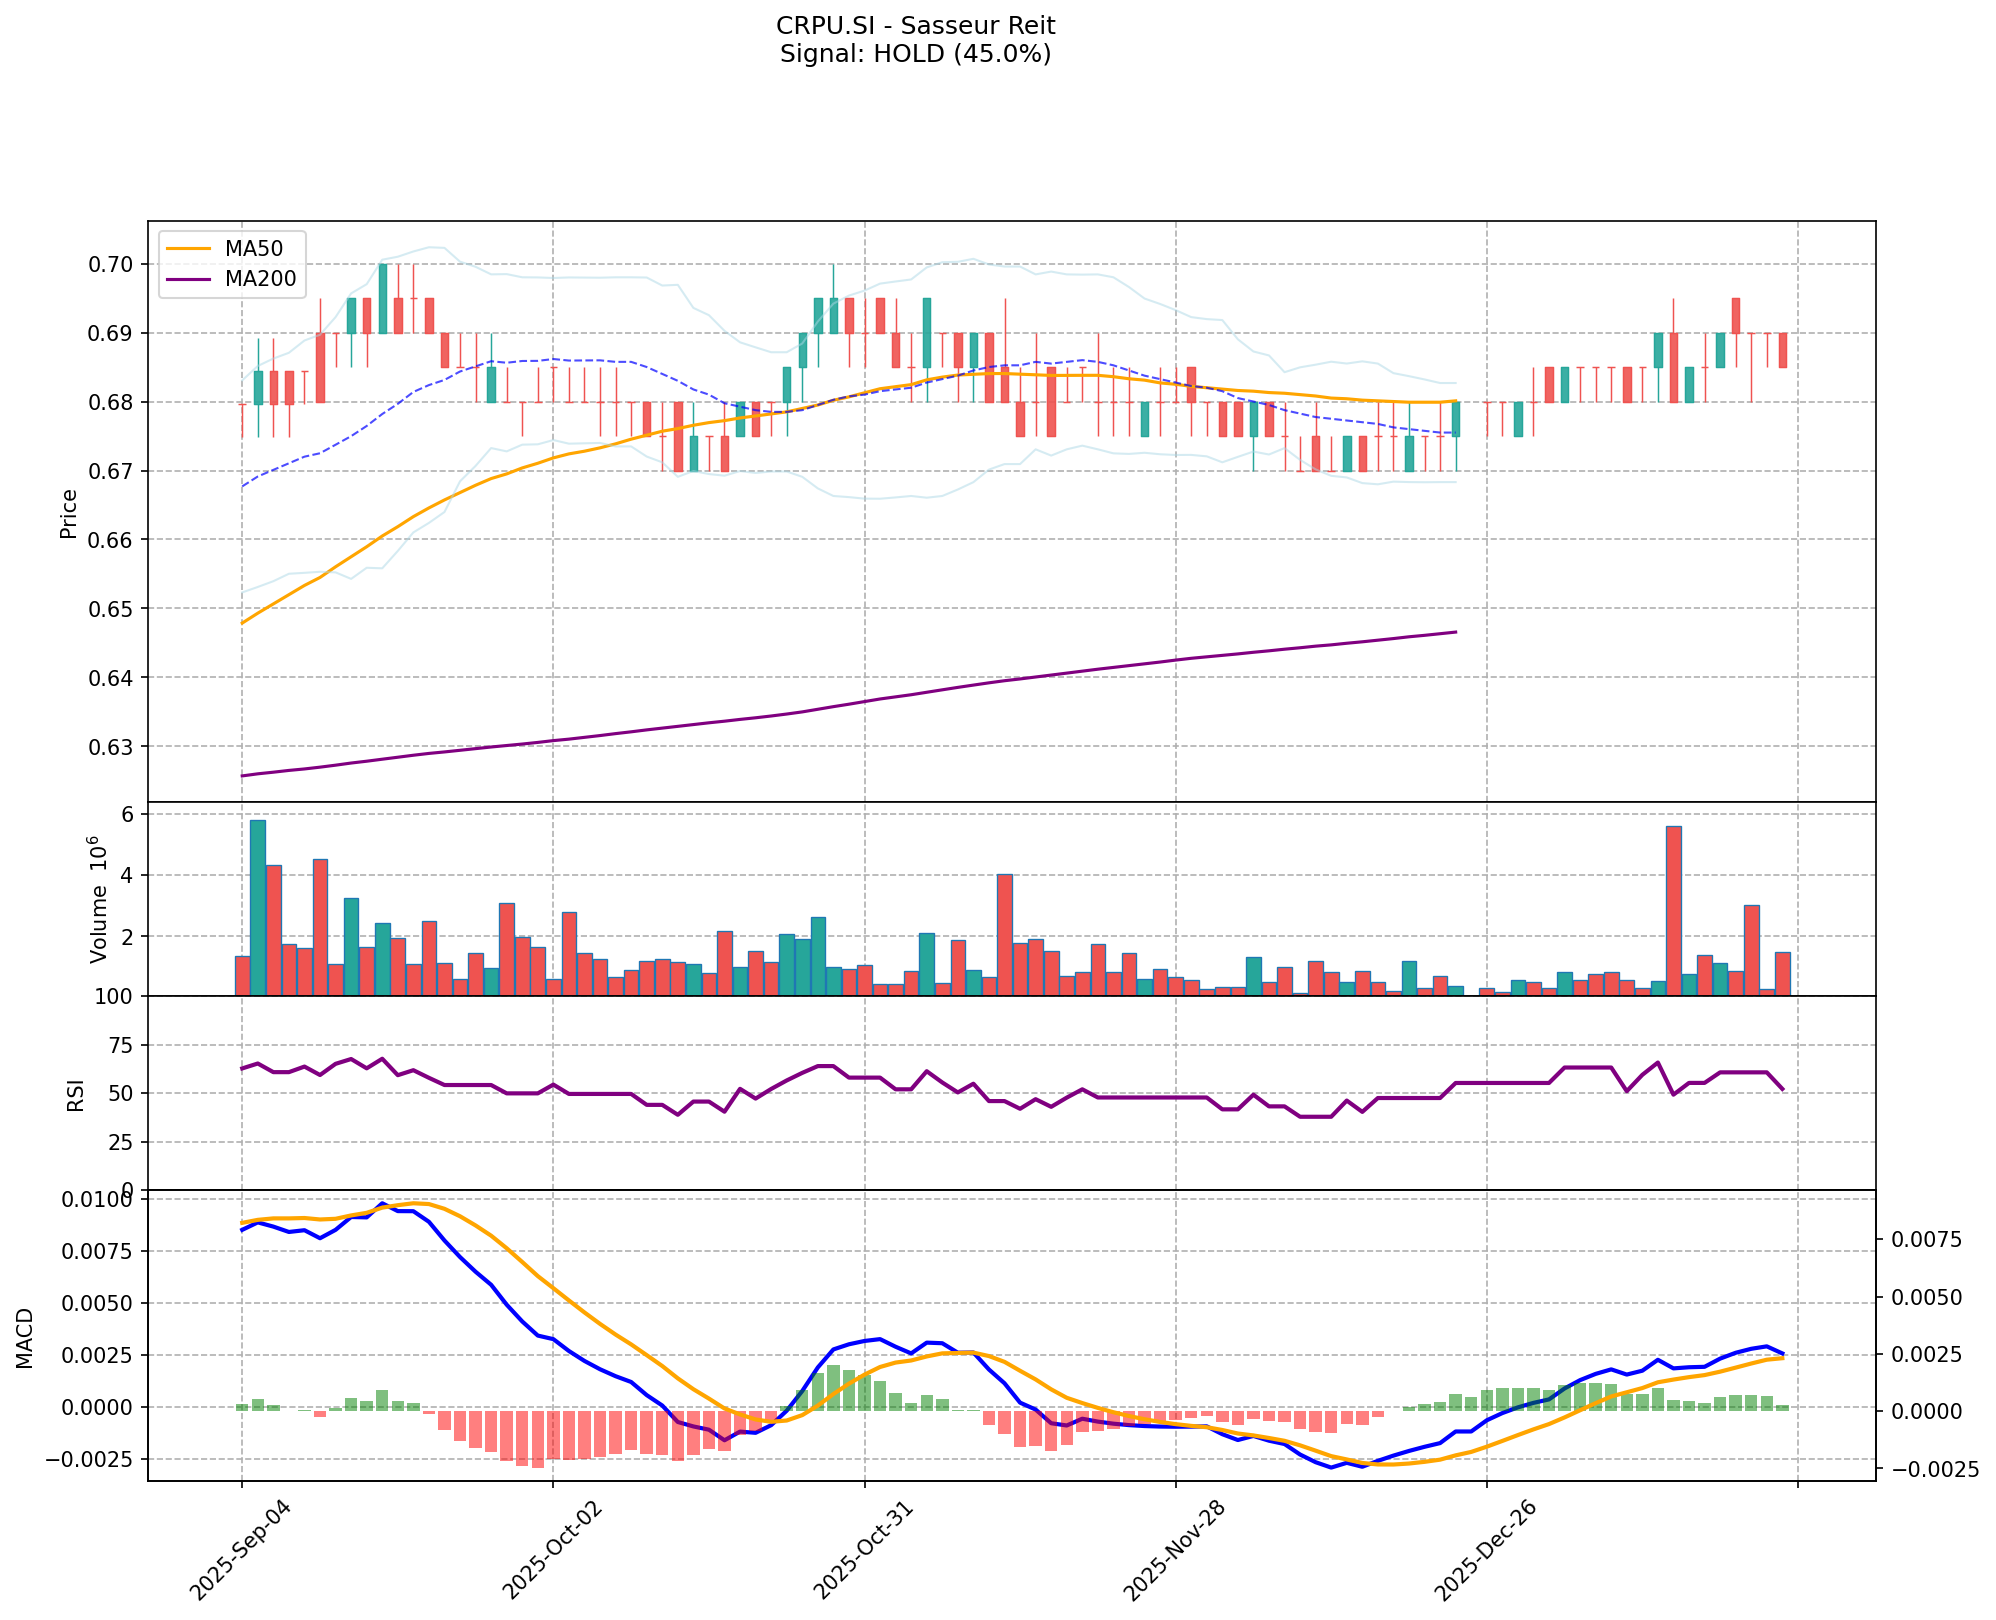Click the MA200 legend entry

coord(260,279)
